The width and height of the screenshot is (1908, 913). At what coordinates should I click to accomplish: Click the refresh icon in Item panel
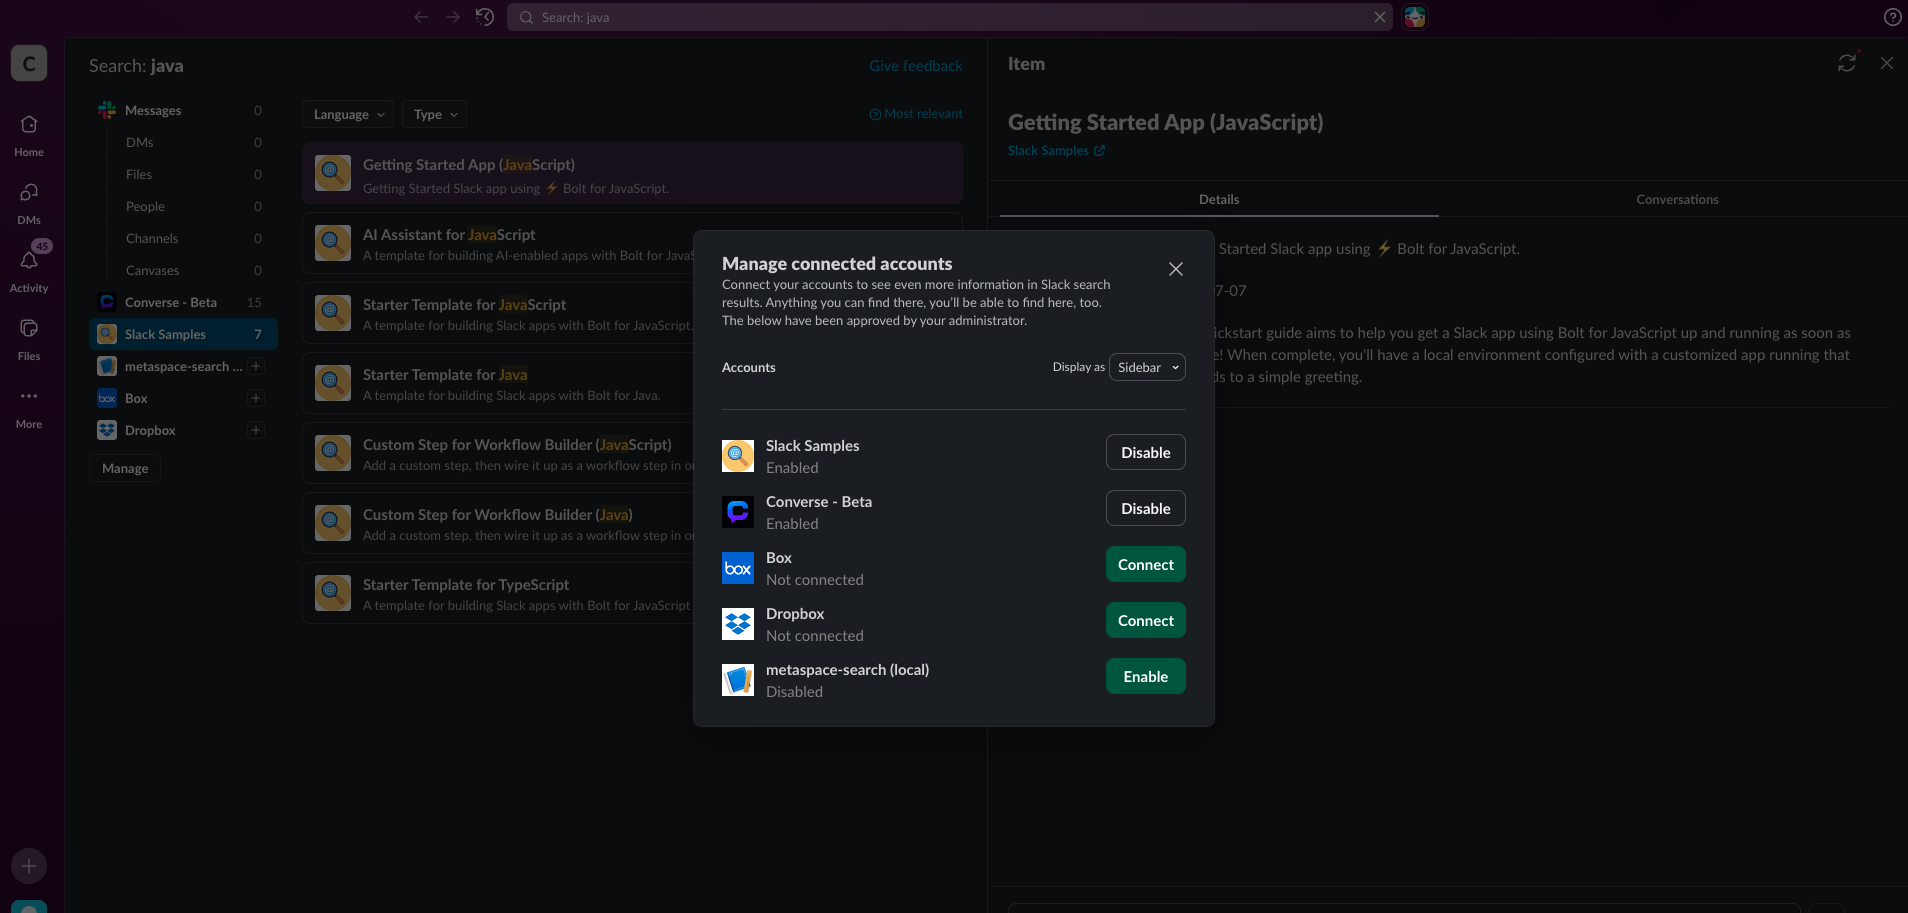1846,63
